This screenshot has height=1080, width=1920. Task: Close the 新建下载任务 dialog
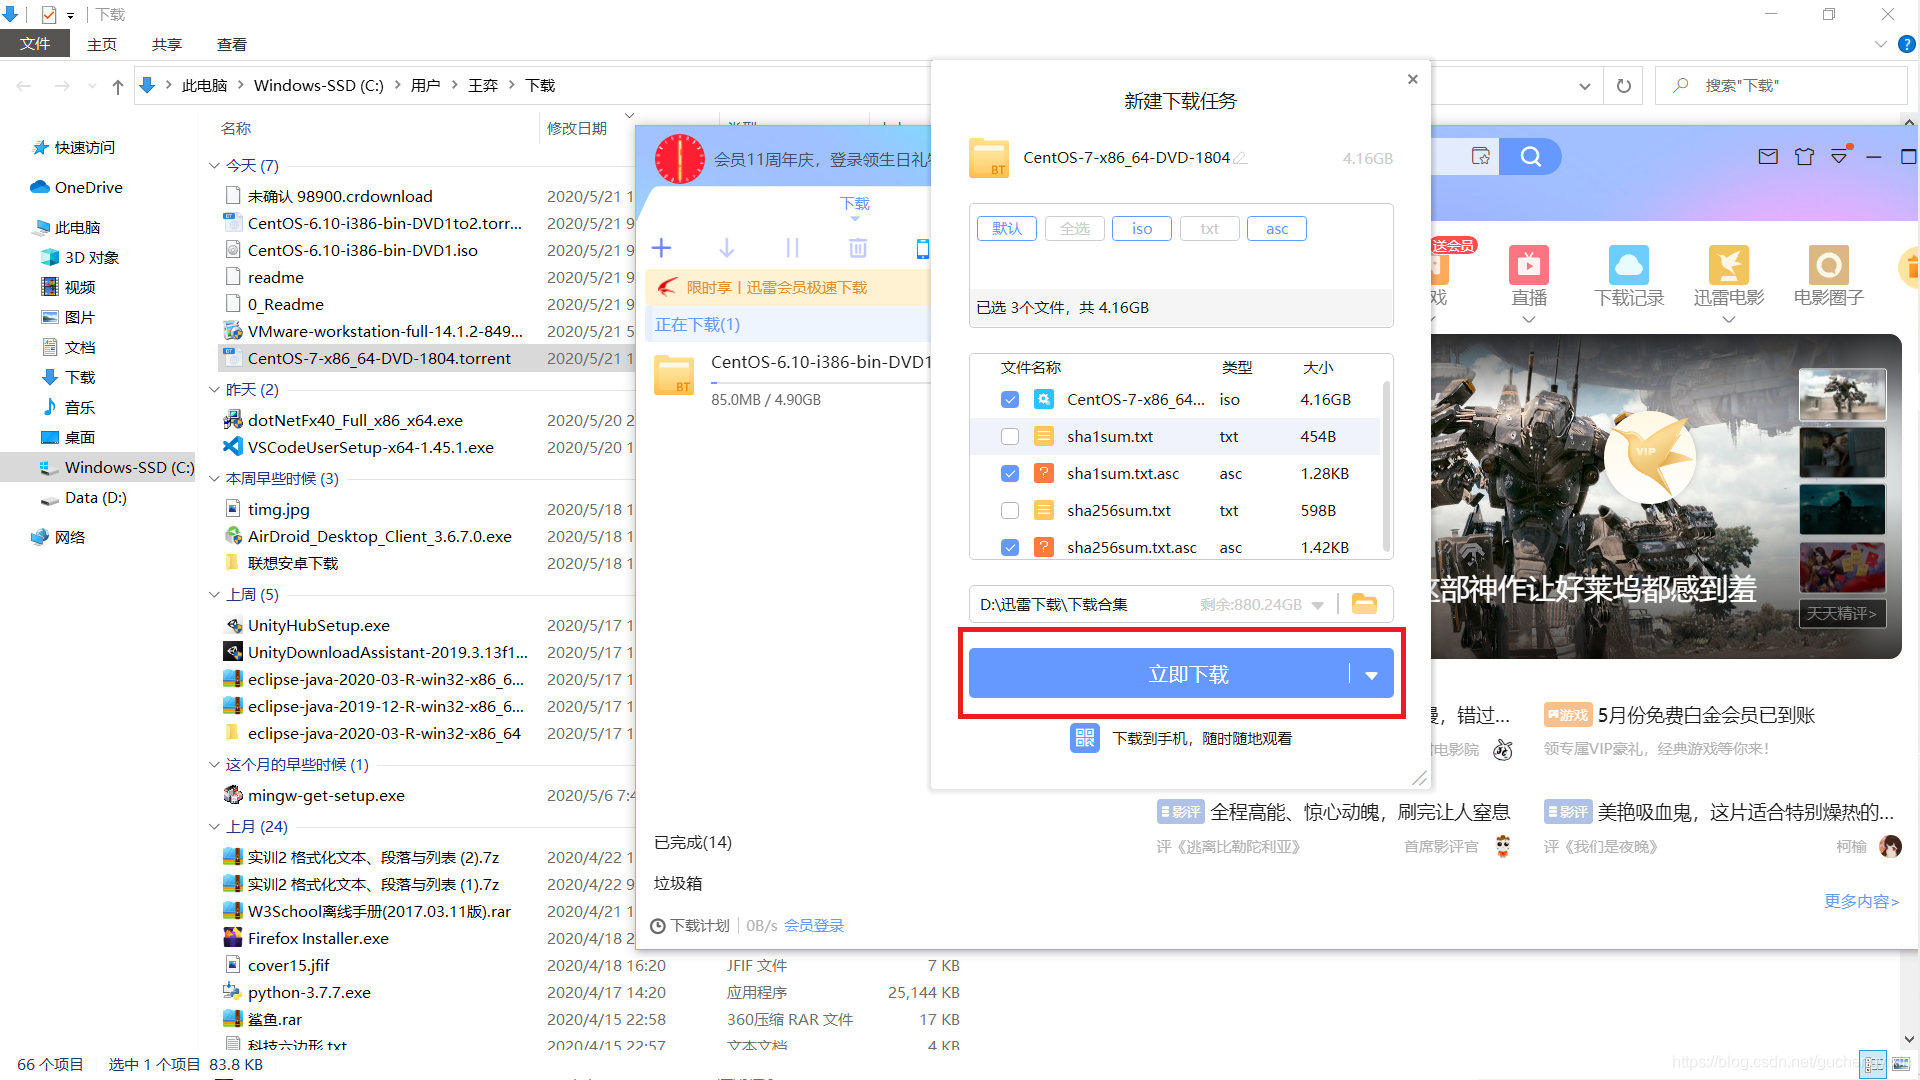tap(1412, 79)
